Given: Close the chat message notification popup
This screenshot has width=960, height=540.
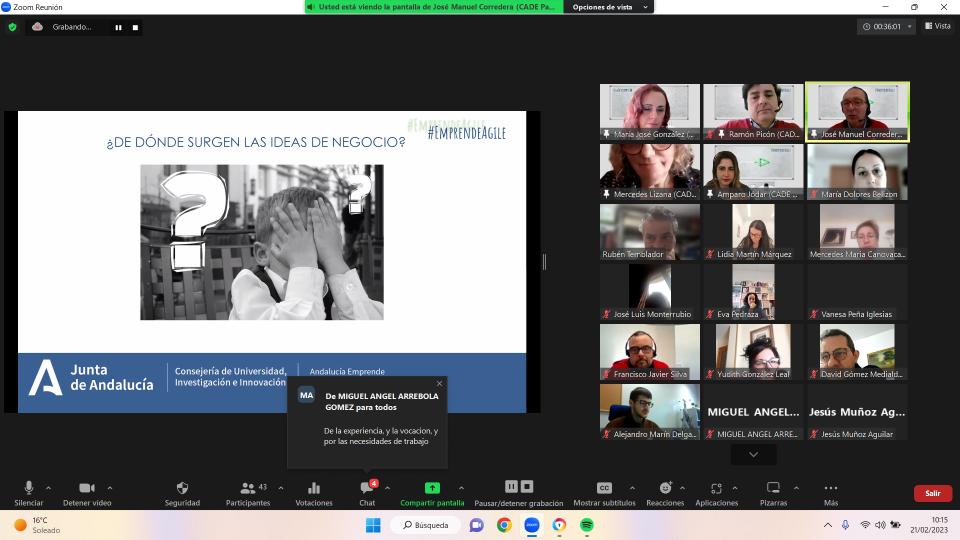Looking at the screenshot, I should click(x=439, y=383).
